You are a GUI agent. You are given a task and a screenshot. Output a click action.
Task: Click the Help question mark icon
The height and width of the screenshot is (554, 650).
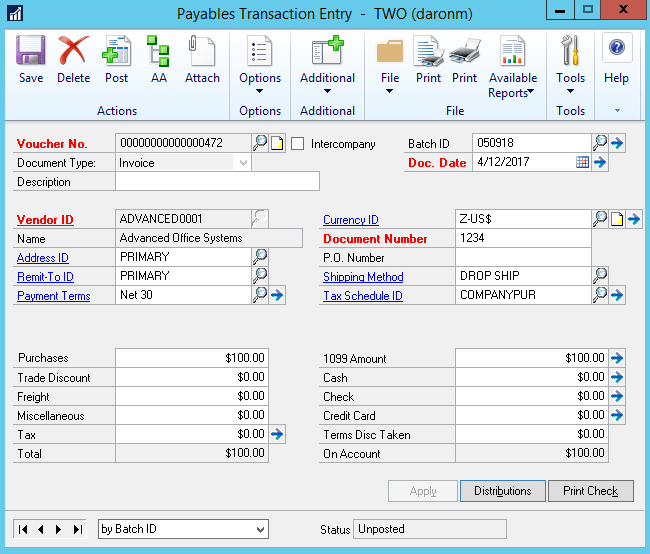click(x=617, y=47)
